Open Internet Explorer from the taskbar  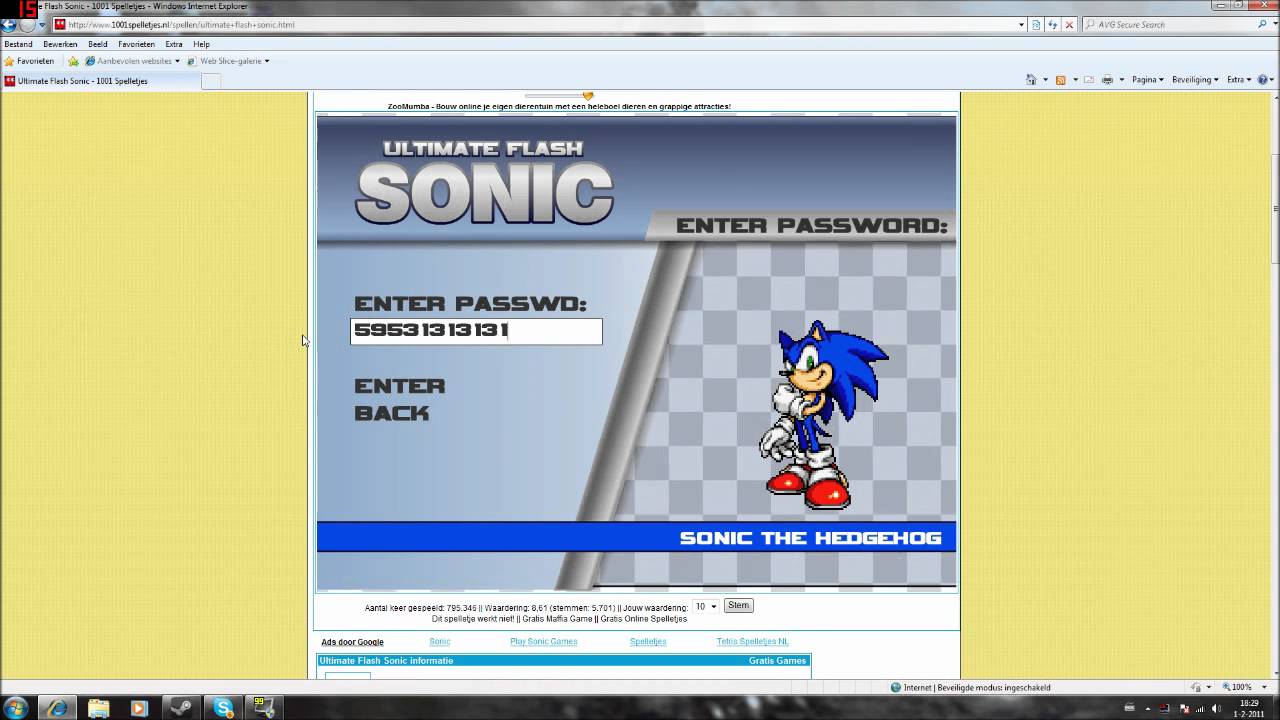[x=57, y=708]
